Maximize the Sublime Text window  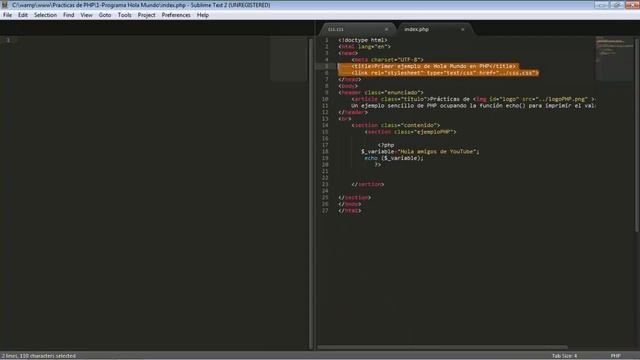(x=617, y=4)
